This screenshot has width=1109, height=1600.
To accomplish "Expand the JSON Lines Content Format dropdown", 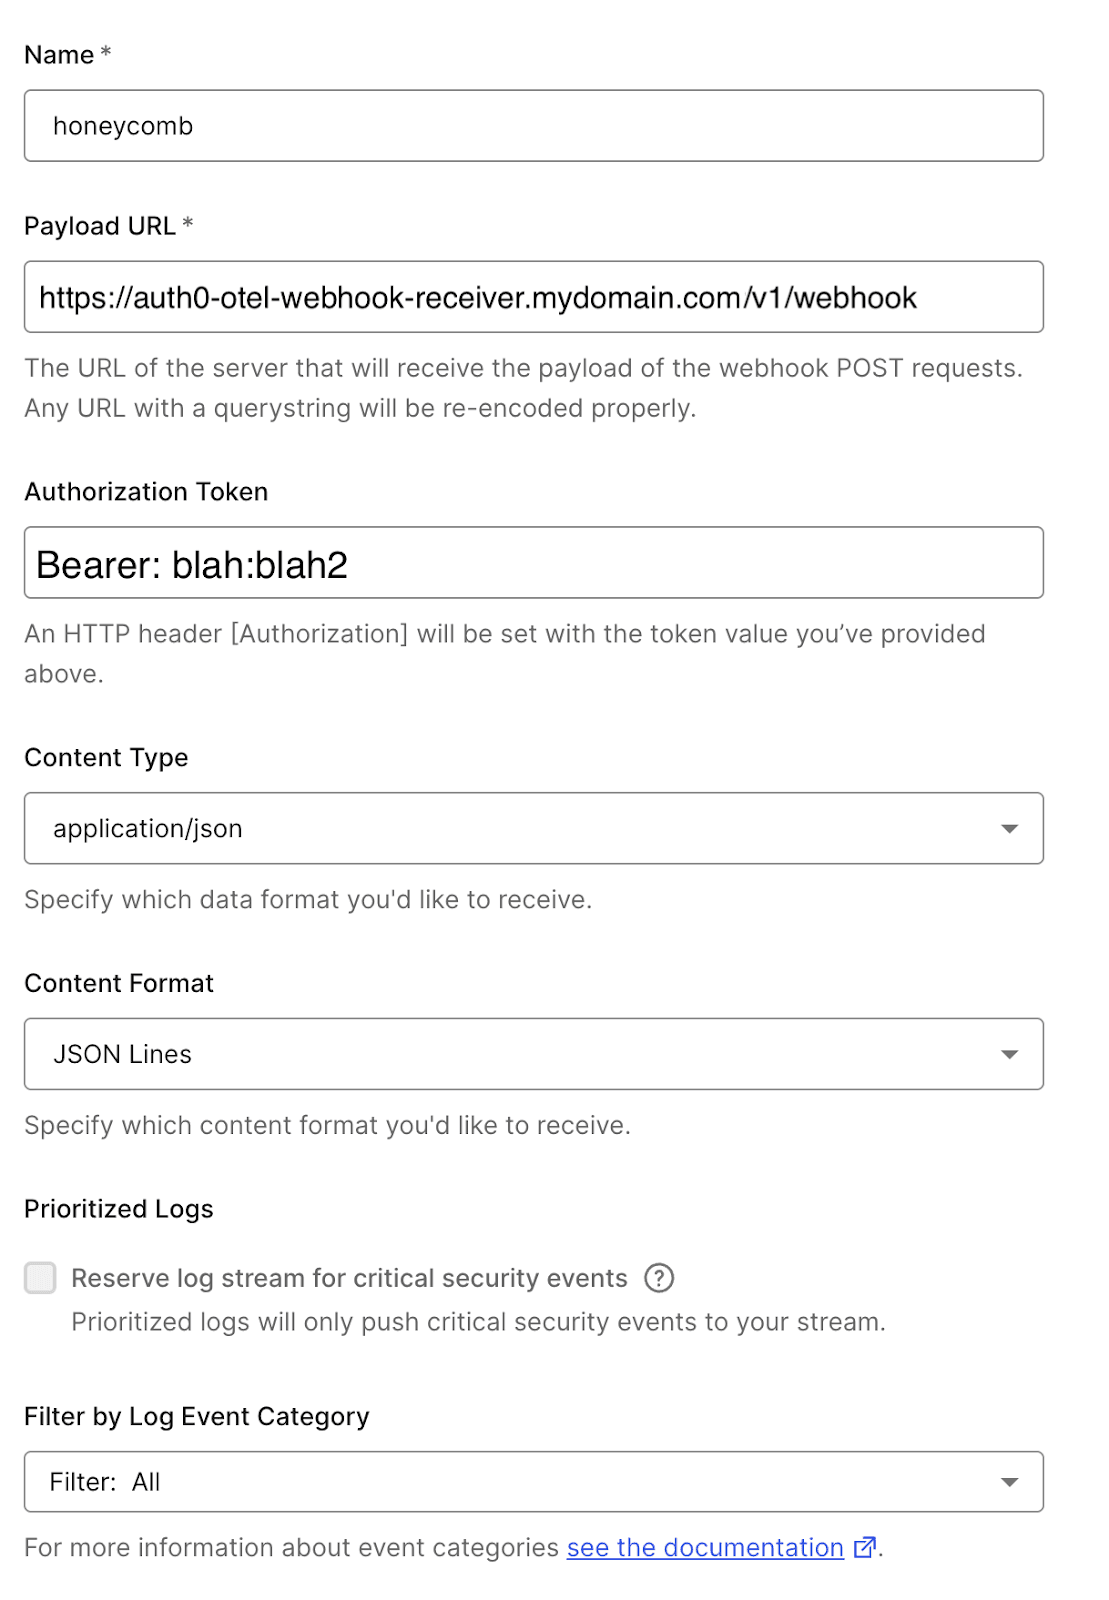I will 500,1055.
